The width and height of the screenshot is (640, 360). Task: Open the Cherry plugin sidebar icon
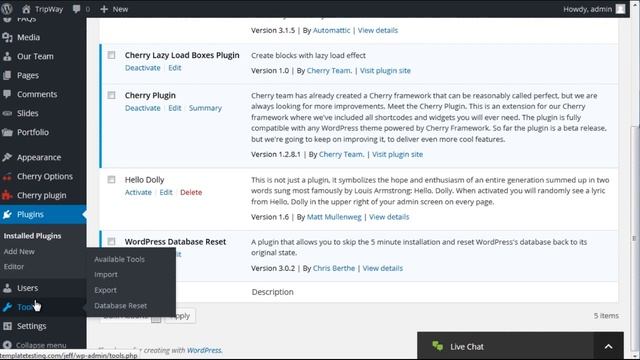click(7, 196)
